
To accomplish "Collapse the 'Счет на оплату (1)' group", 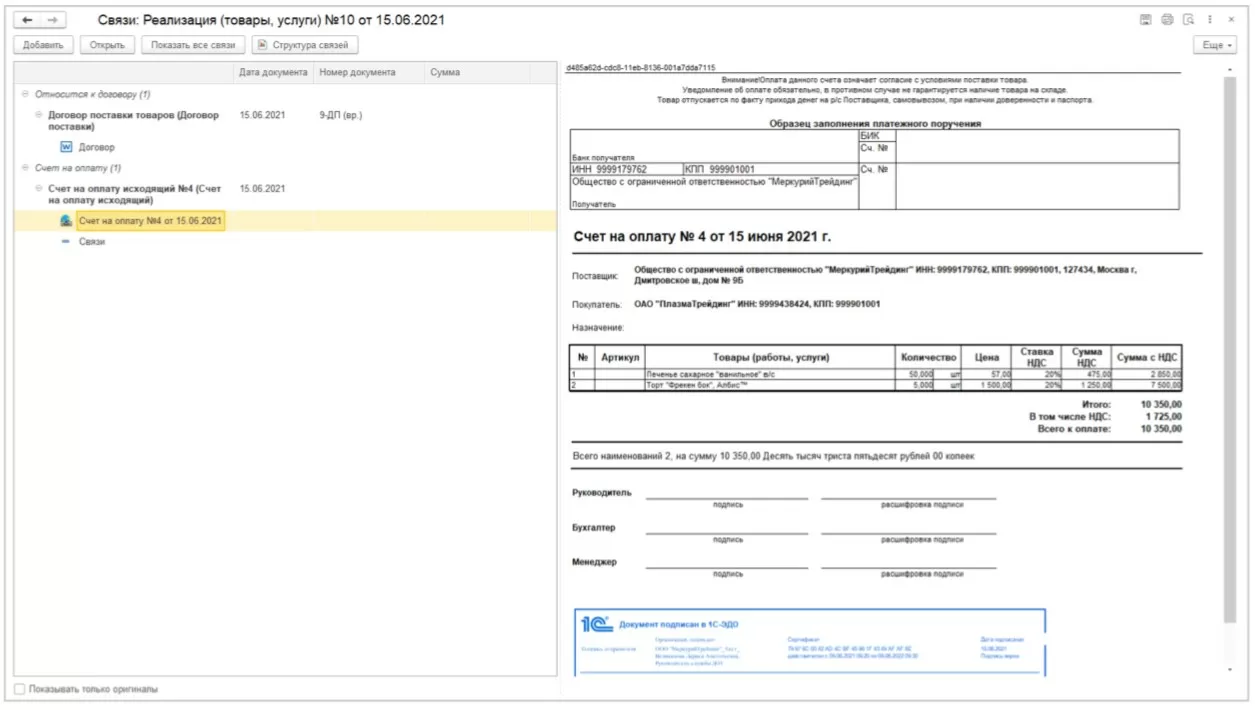I will [x=25, y=168].
